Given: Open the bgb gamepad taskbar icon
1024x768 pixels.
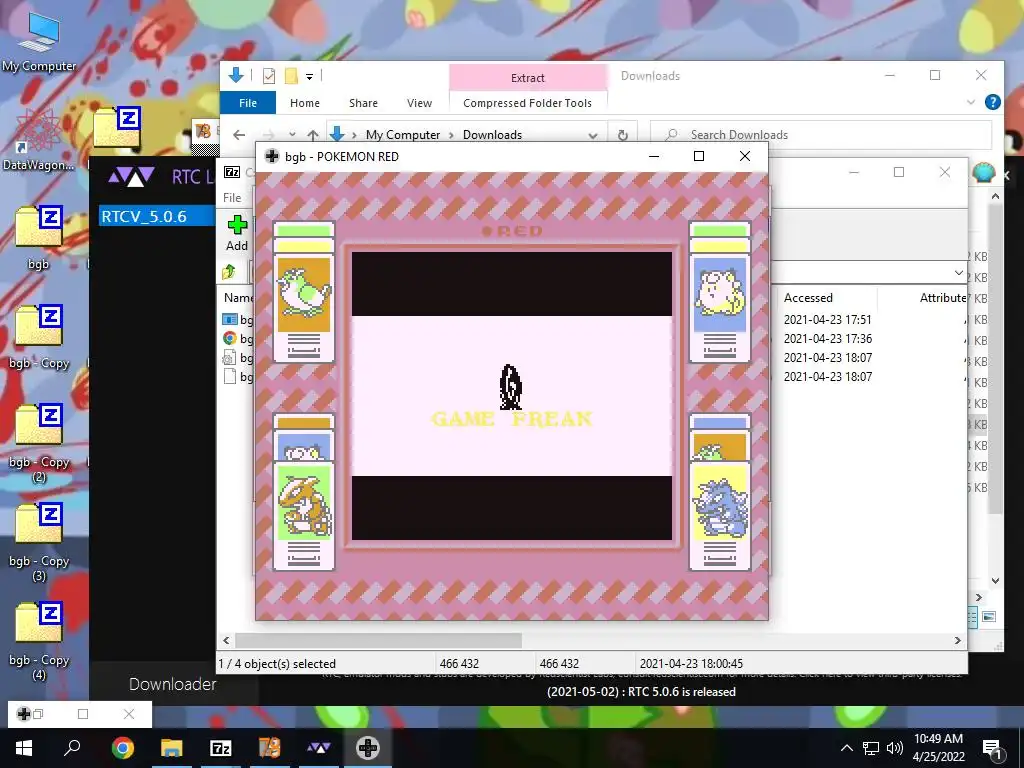Looking at the screenshot, I should point(368,748).
